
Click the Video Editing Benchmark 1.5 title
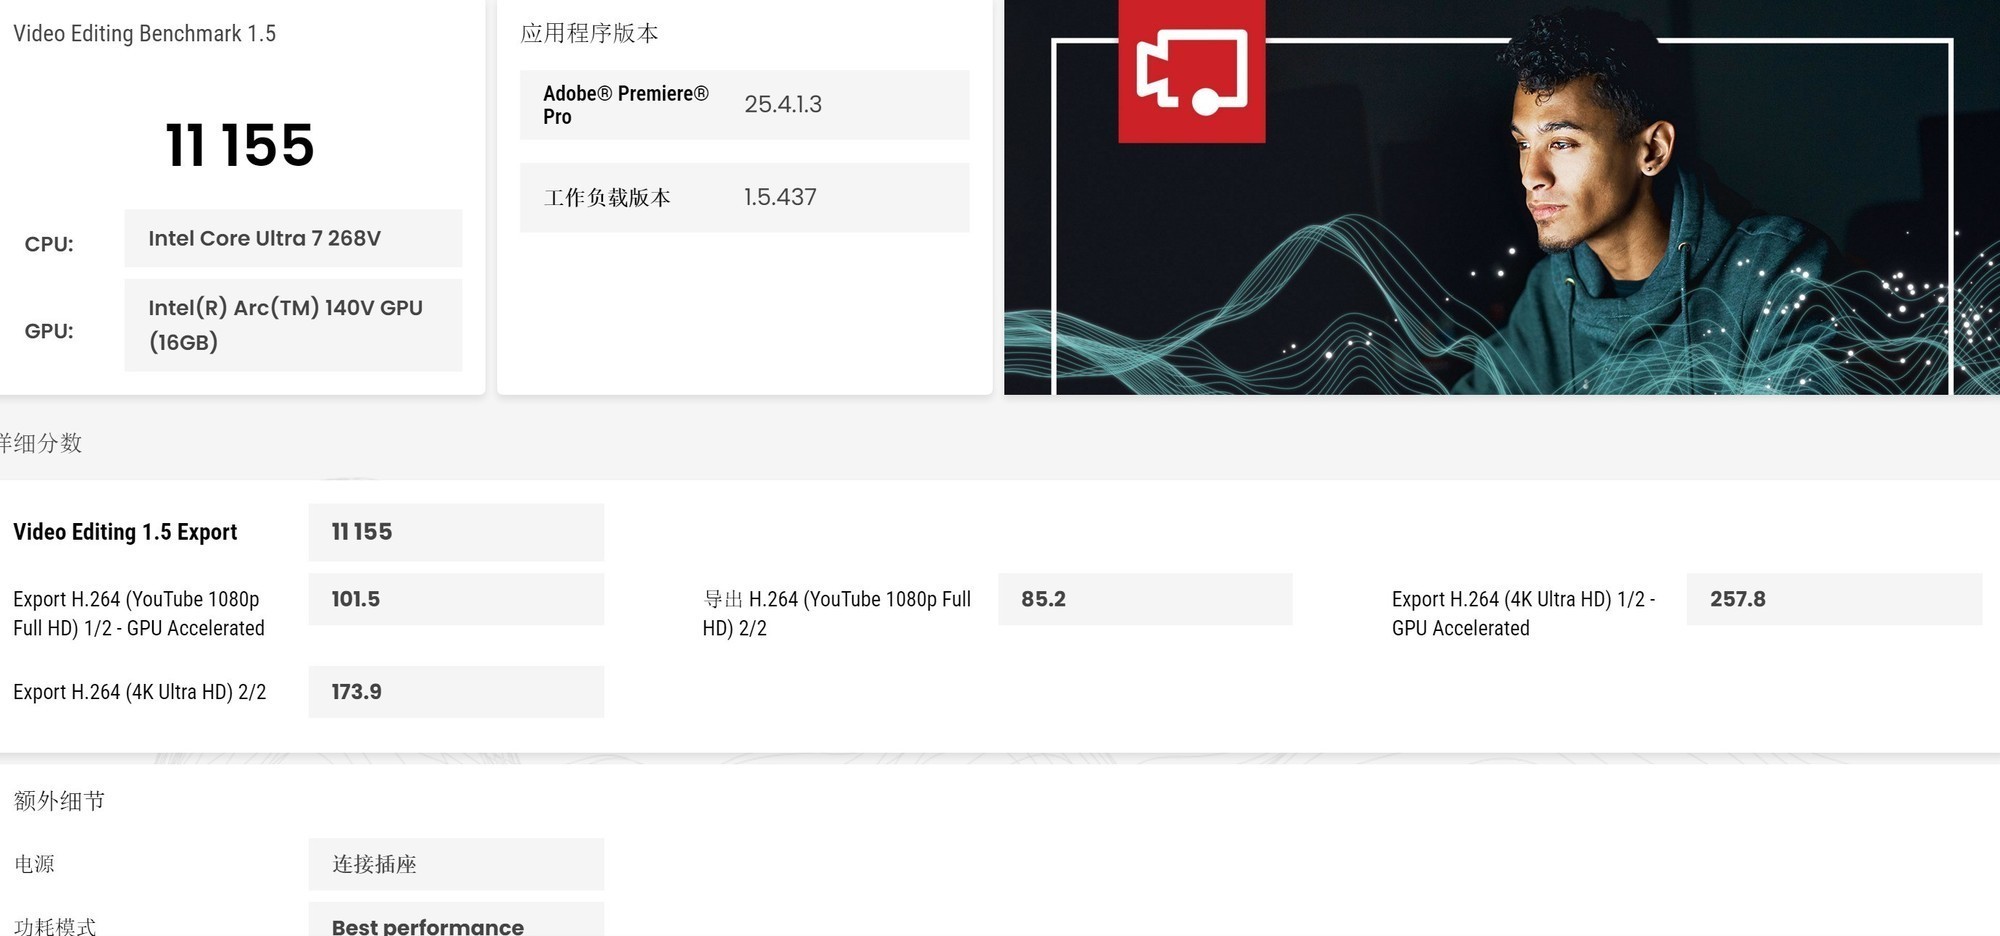[144, 33]
